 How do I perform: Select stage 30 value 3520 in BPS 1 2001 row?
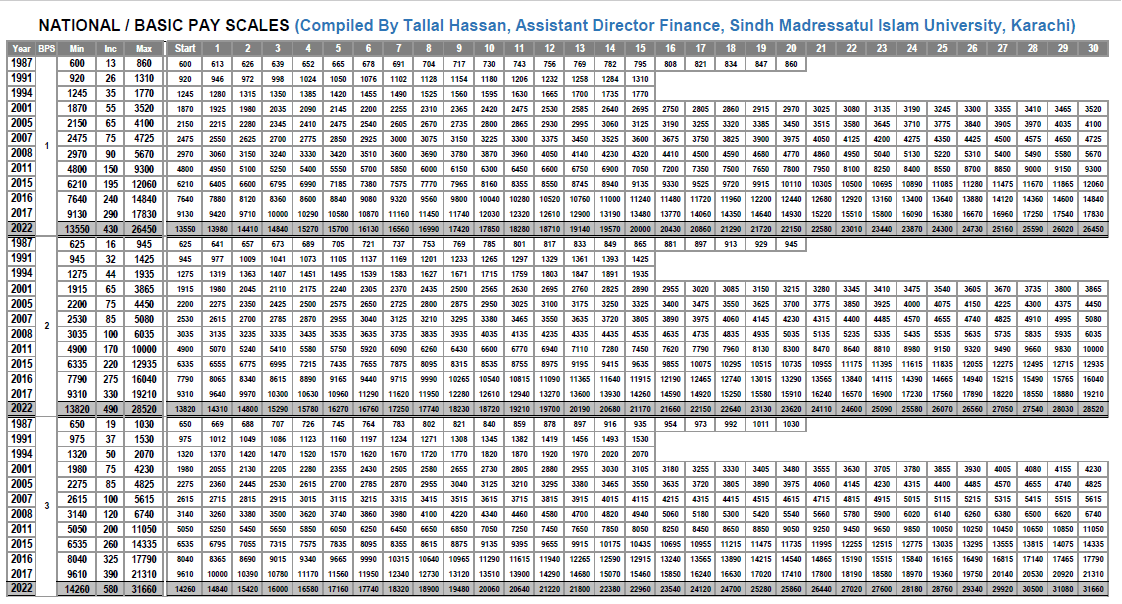[x=1093, y=109]
